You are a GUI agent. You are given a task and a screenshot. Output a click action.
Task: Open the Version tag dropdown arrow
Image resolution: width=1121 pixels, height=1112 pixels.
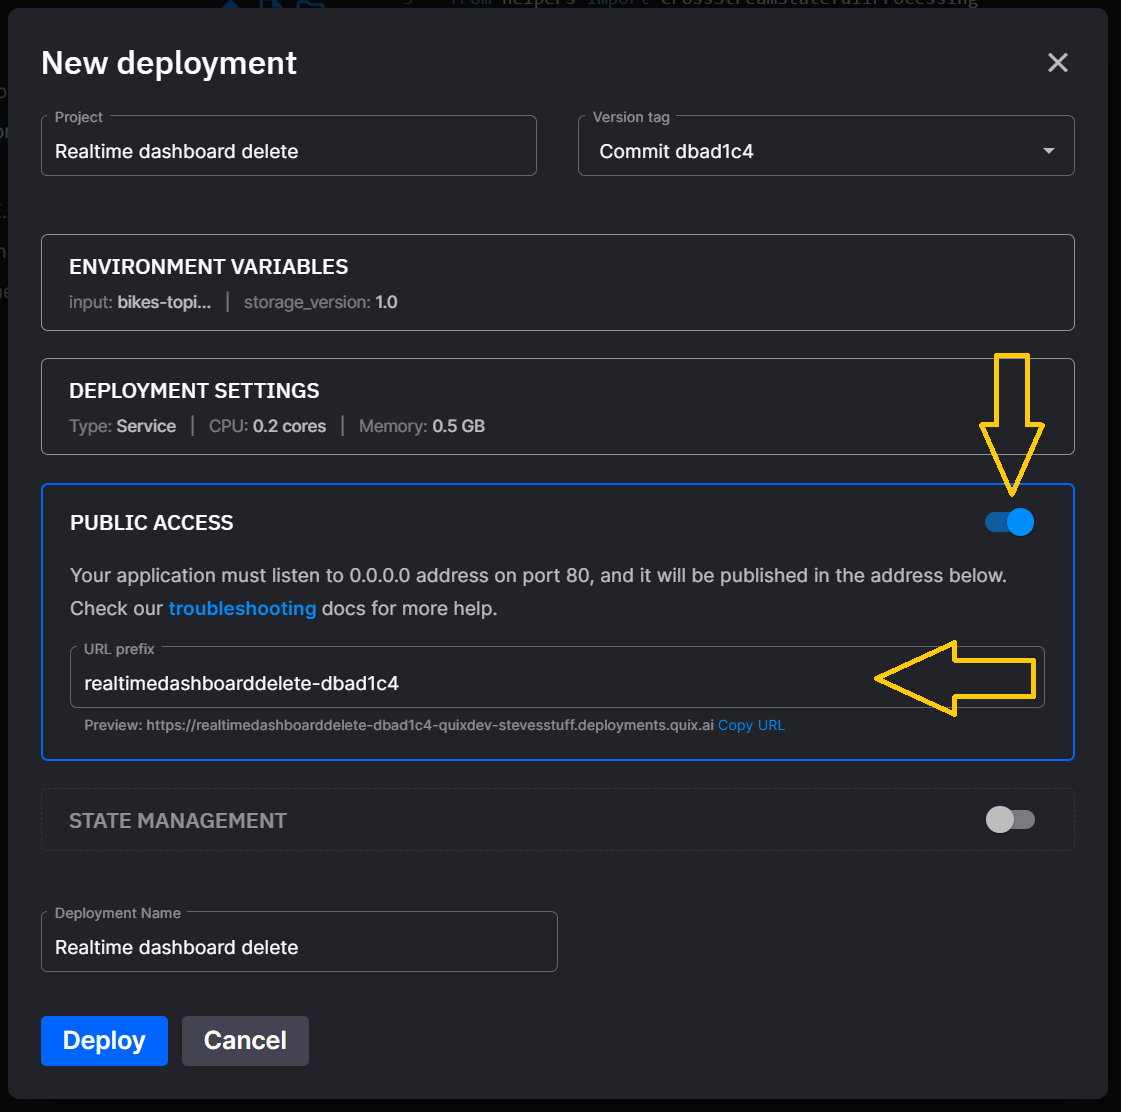(x=1048, y=151)
